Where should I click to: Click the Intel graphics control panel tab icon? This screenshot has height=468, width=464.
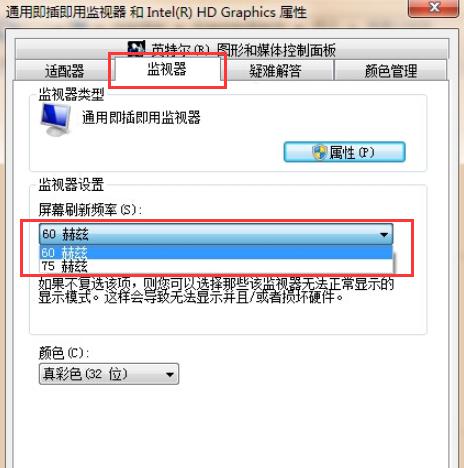tap(137, 47)
